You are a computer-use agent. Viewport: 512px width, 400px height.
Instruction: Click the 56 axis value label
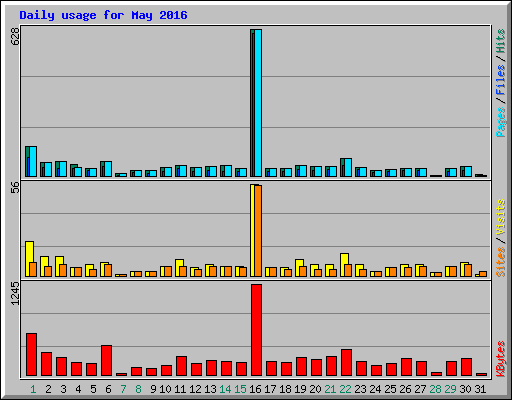[15, 187]
